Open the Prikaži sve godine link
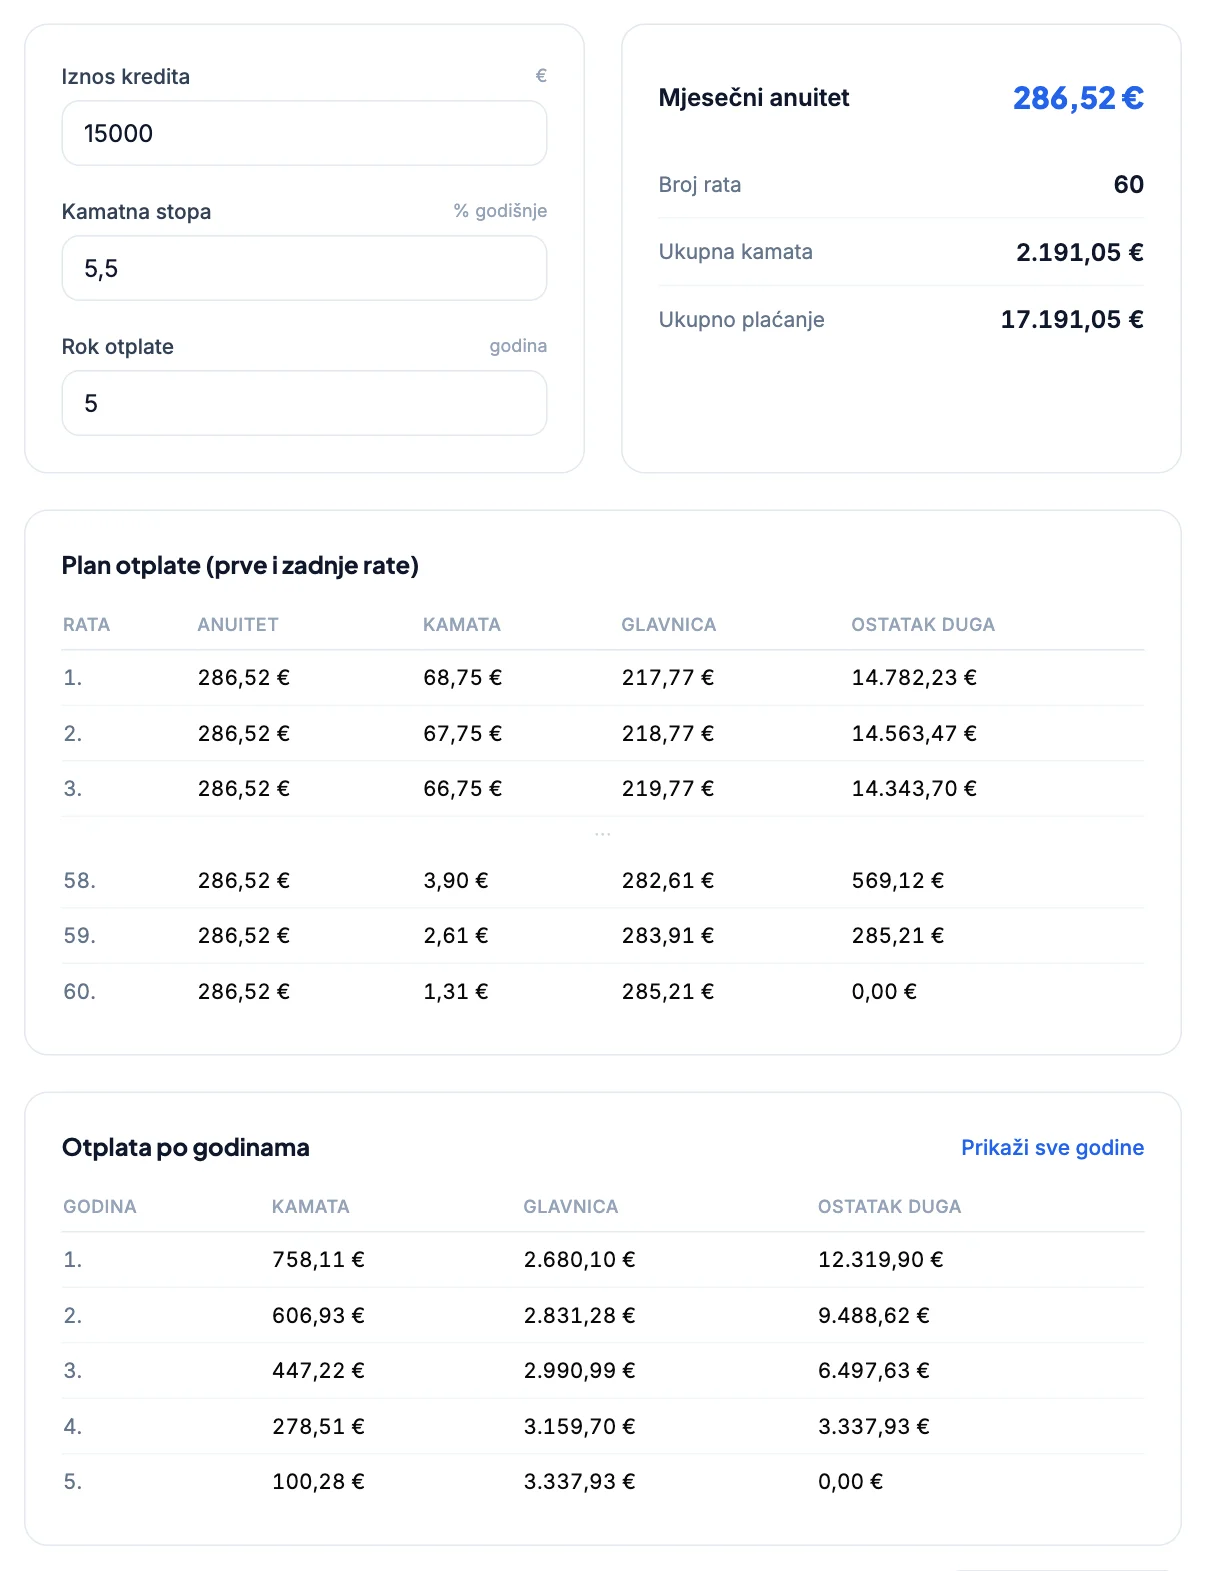Screen dimensions: 1206x1571 1052,1147
